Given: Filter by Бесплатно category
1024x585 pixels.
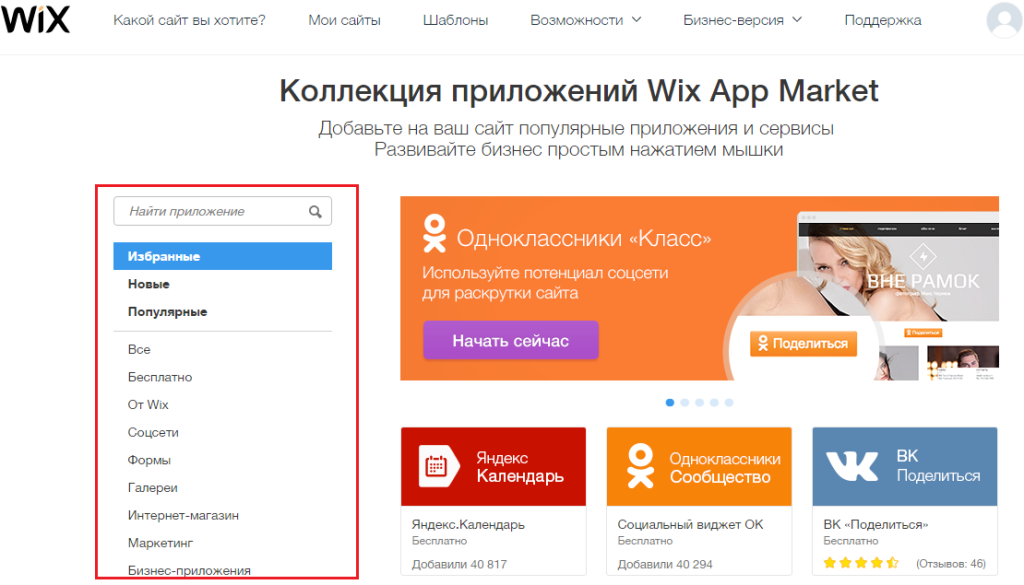Looking at the screenshot, I should click(x=160, y=377).
